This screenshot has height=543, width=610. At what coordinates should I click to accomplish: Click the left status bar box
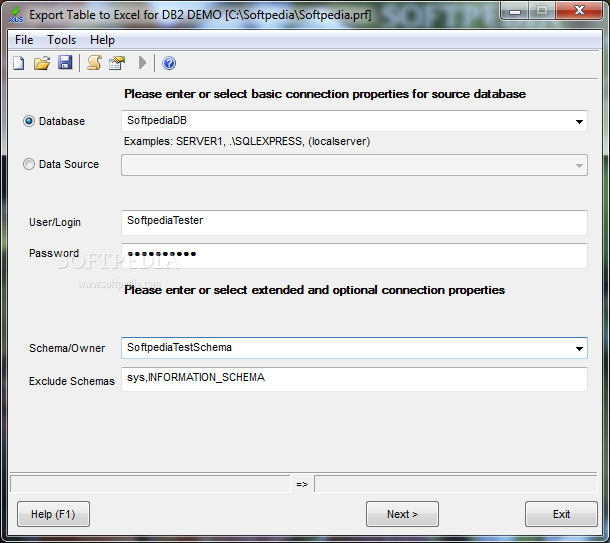[x=150, y=484]
